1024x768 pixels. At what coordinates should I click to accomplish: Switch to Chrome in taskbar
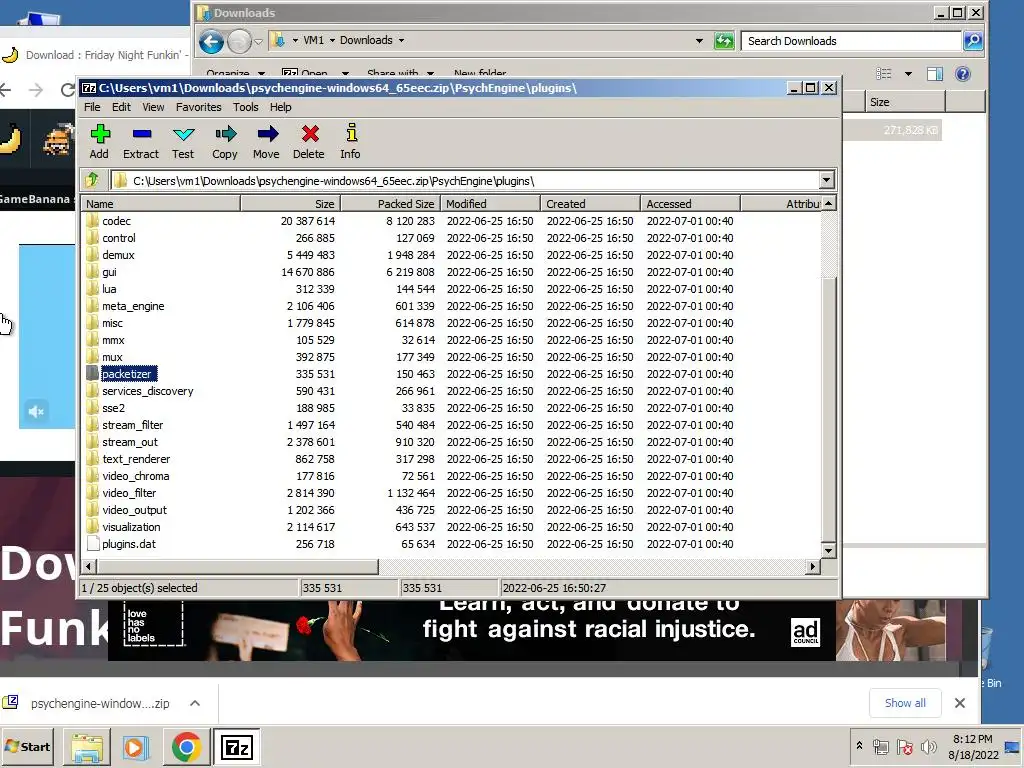coord(186,747)
